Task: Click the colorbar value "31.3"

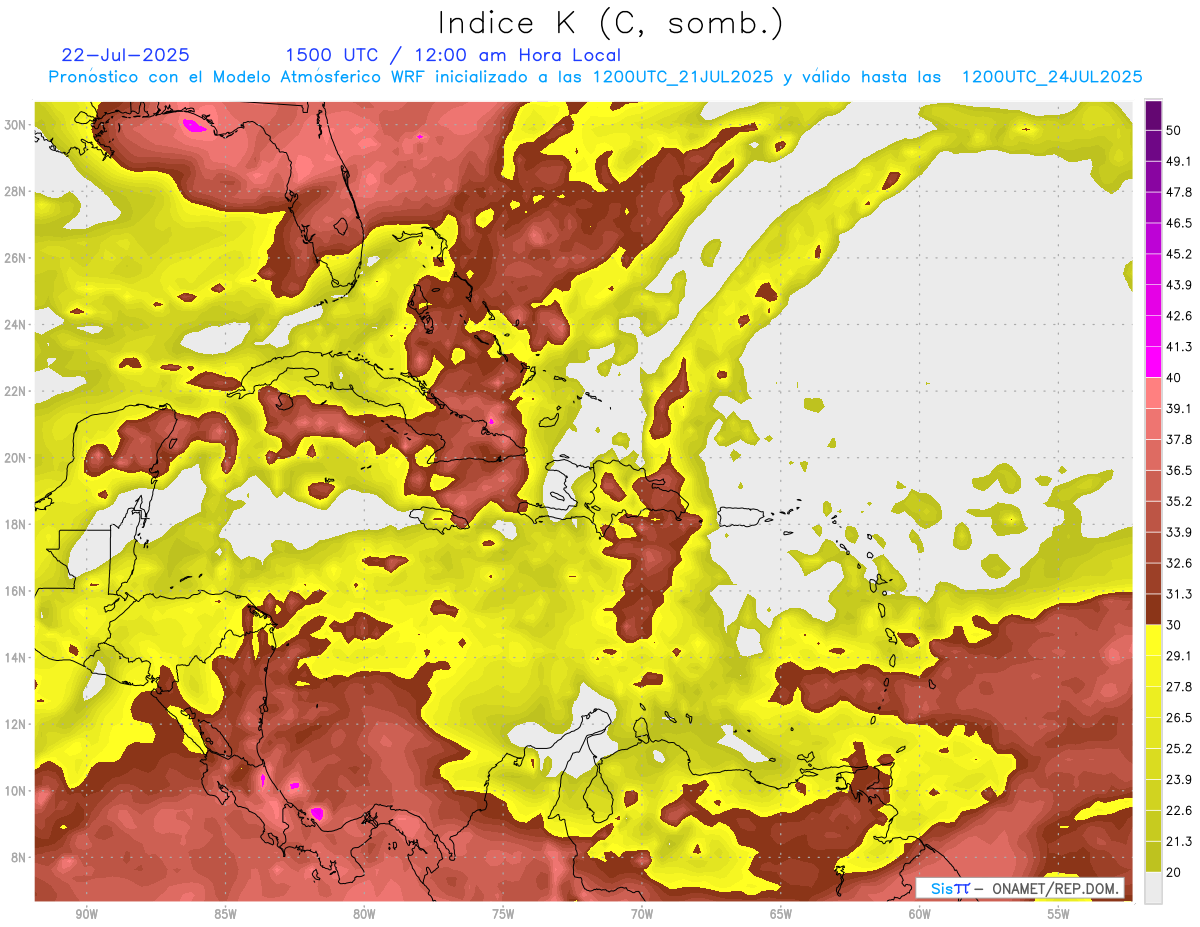Action: [x=1179, y=594]
